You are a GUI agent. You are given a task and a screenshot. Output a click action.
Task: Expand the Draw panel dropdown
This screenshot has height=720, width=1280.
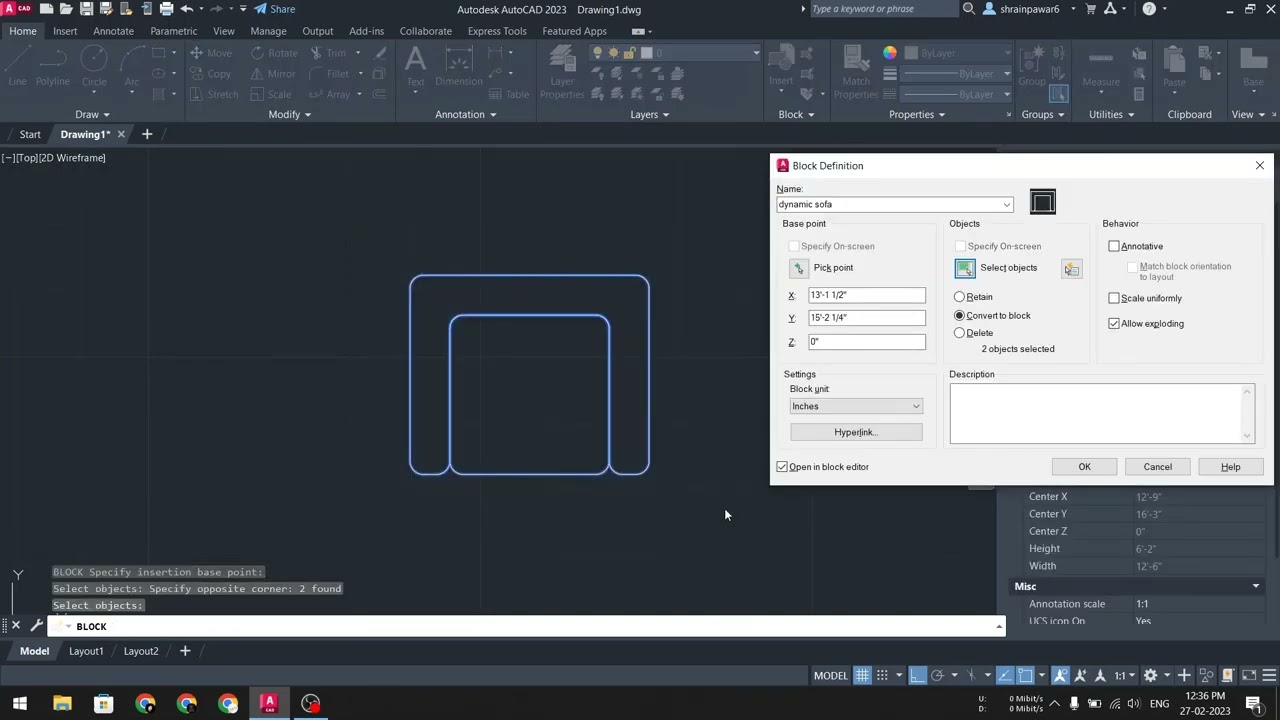(92, 114)
